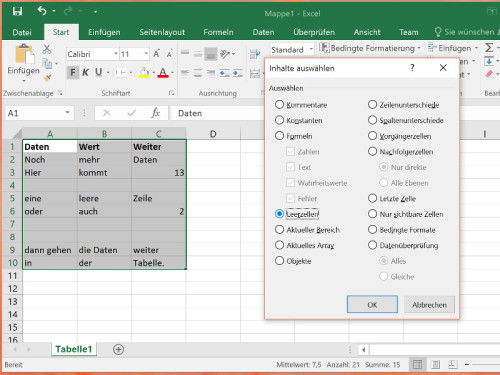
Task: Open the Einfügen cells dropdown in ribbon
Action: tap(476, 48)
